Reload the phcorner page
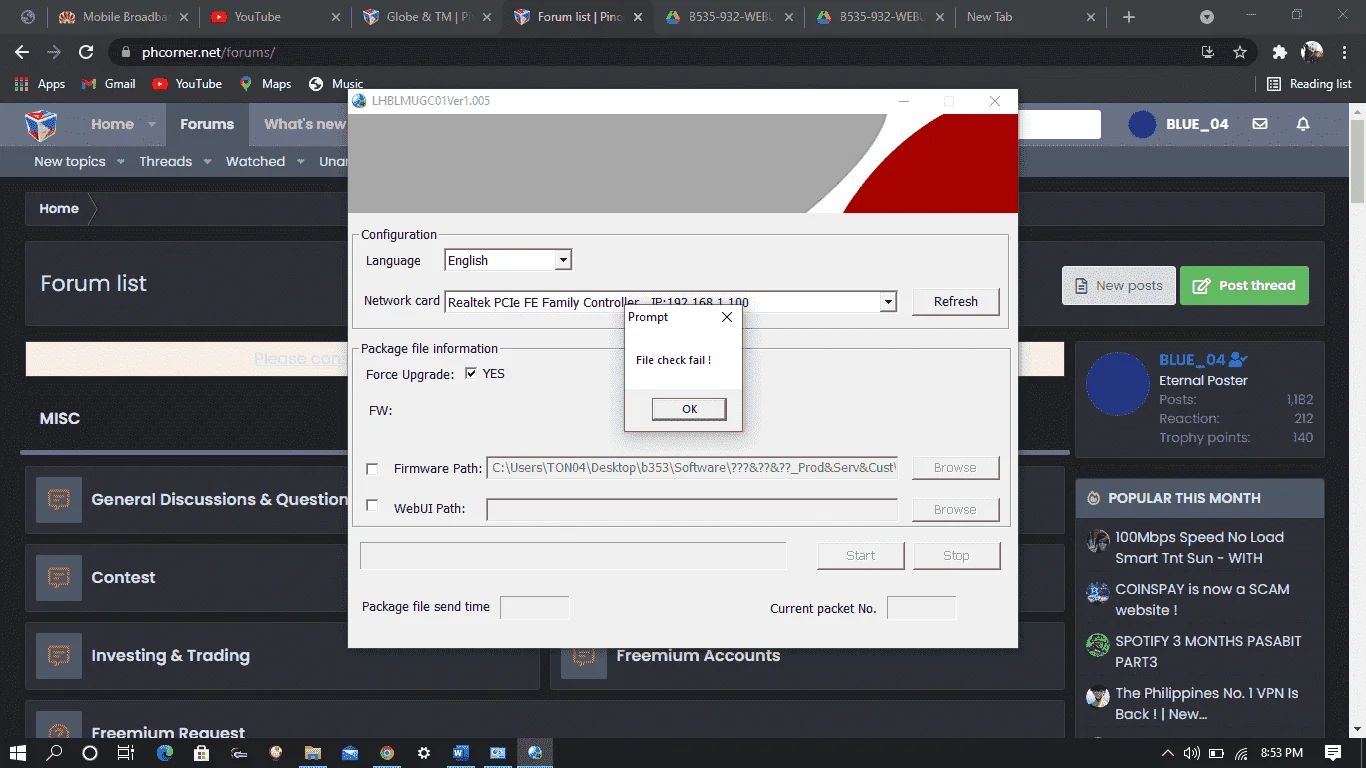The width and height of the screenshot is (1366, 768). tap(86, 52)
